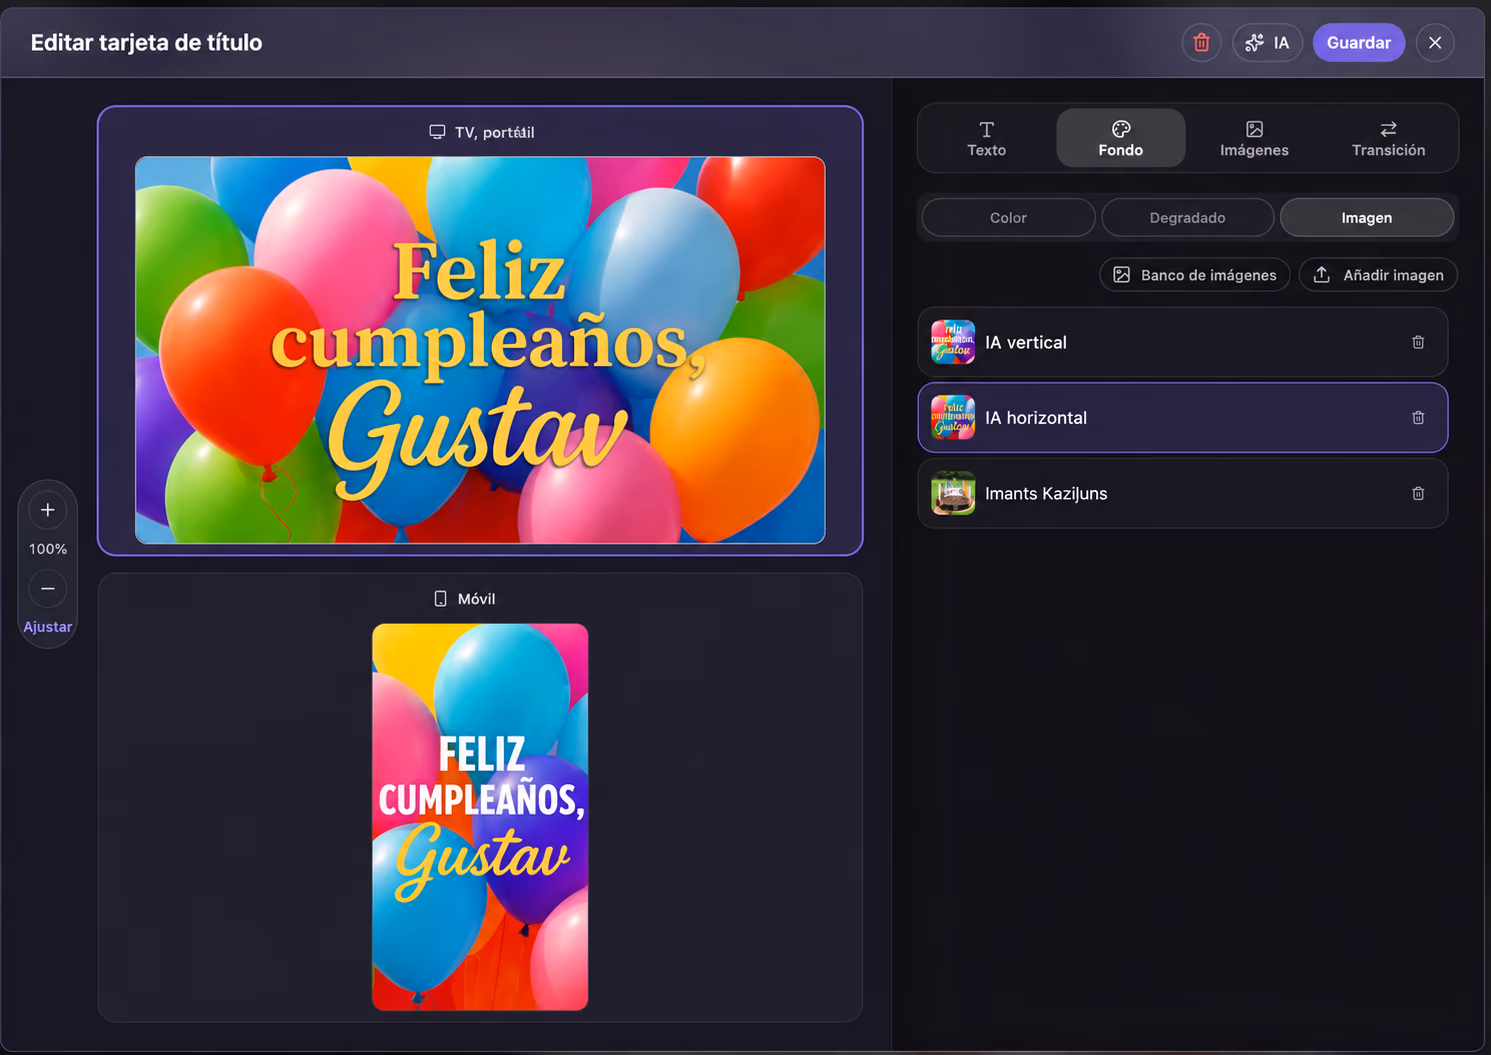The height and width of the screenshot is (1055, 1491).
Task: Delete the IA vertical image
Action: pyautogui.click(x=1418, y=342)
